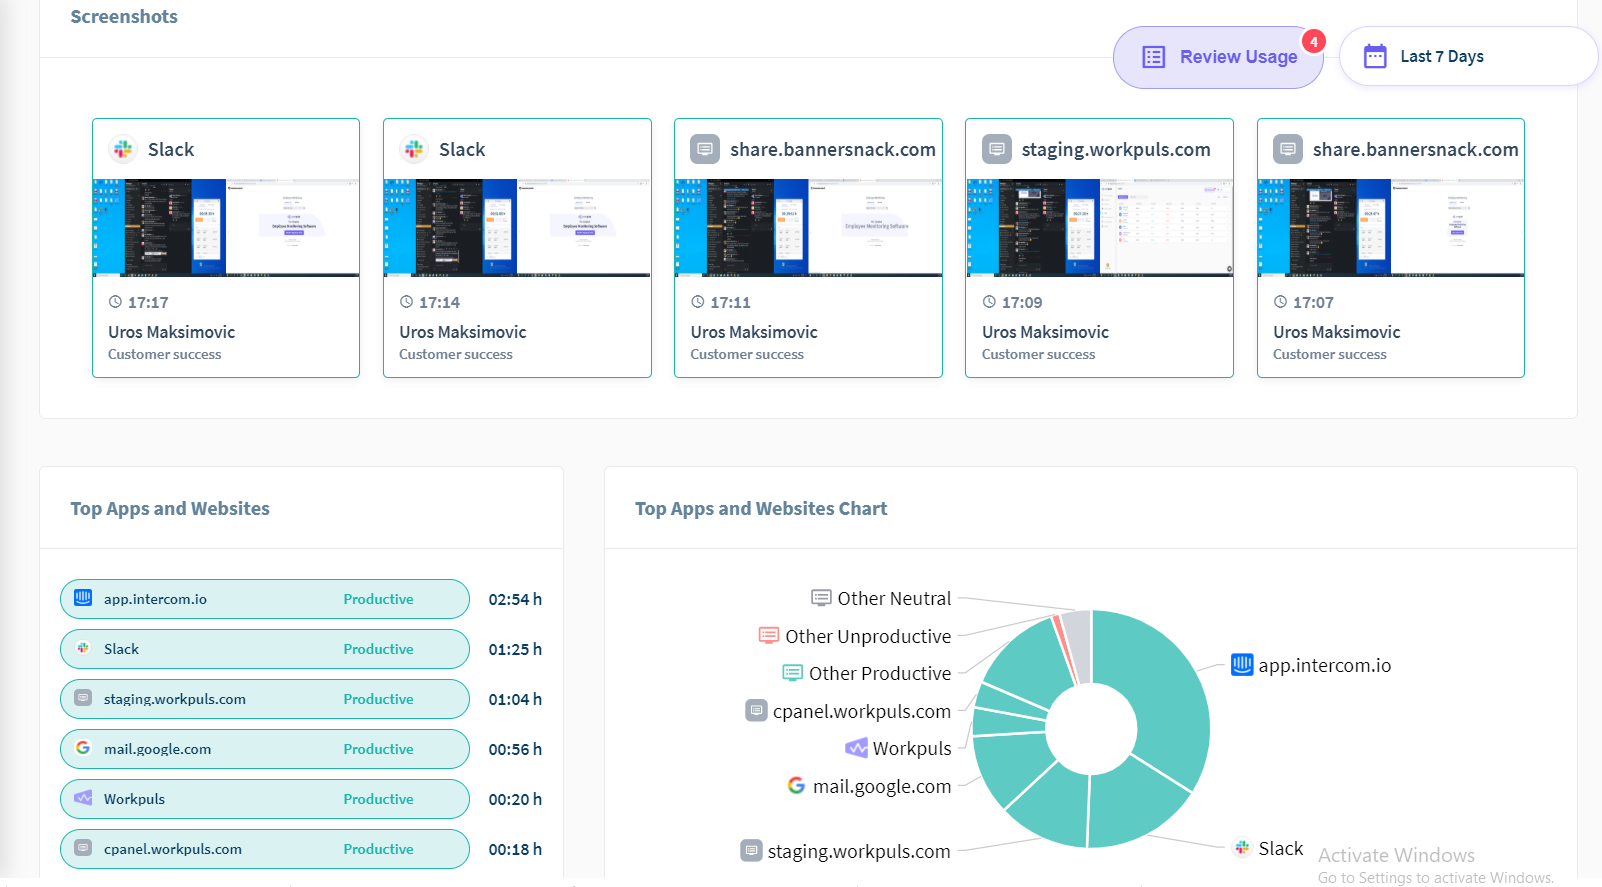Click the Workpuls icon in the apps list
The image size is (1602, 887).
tap(83, 798)
